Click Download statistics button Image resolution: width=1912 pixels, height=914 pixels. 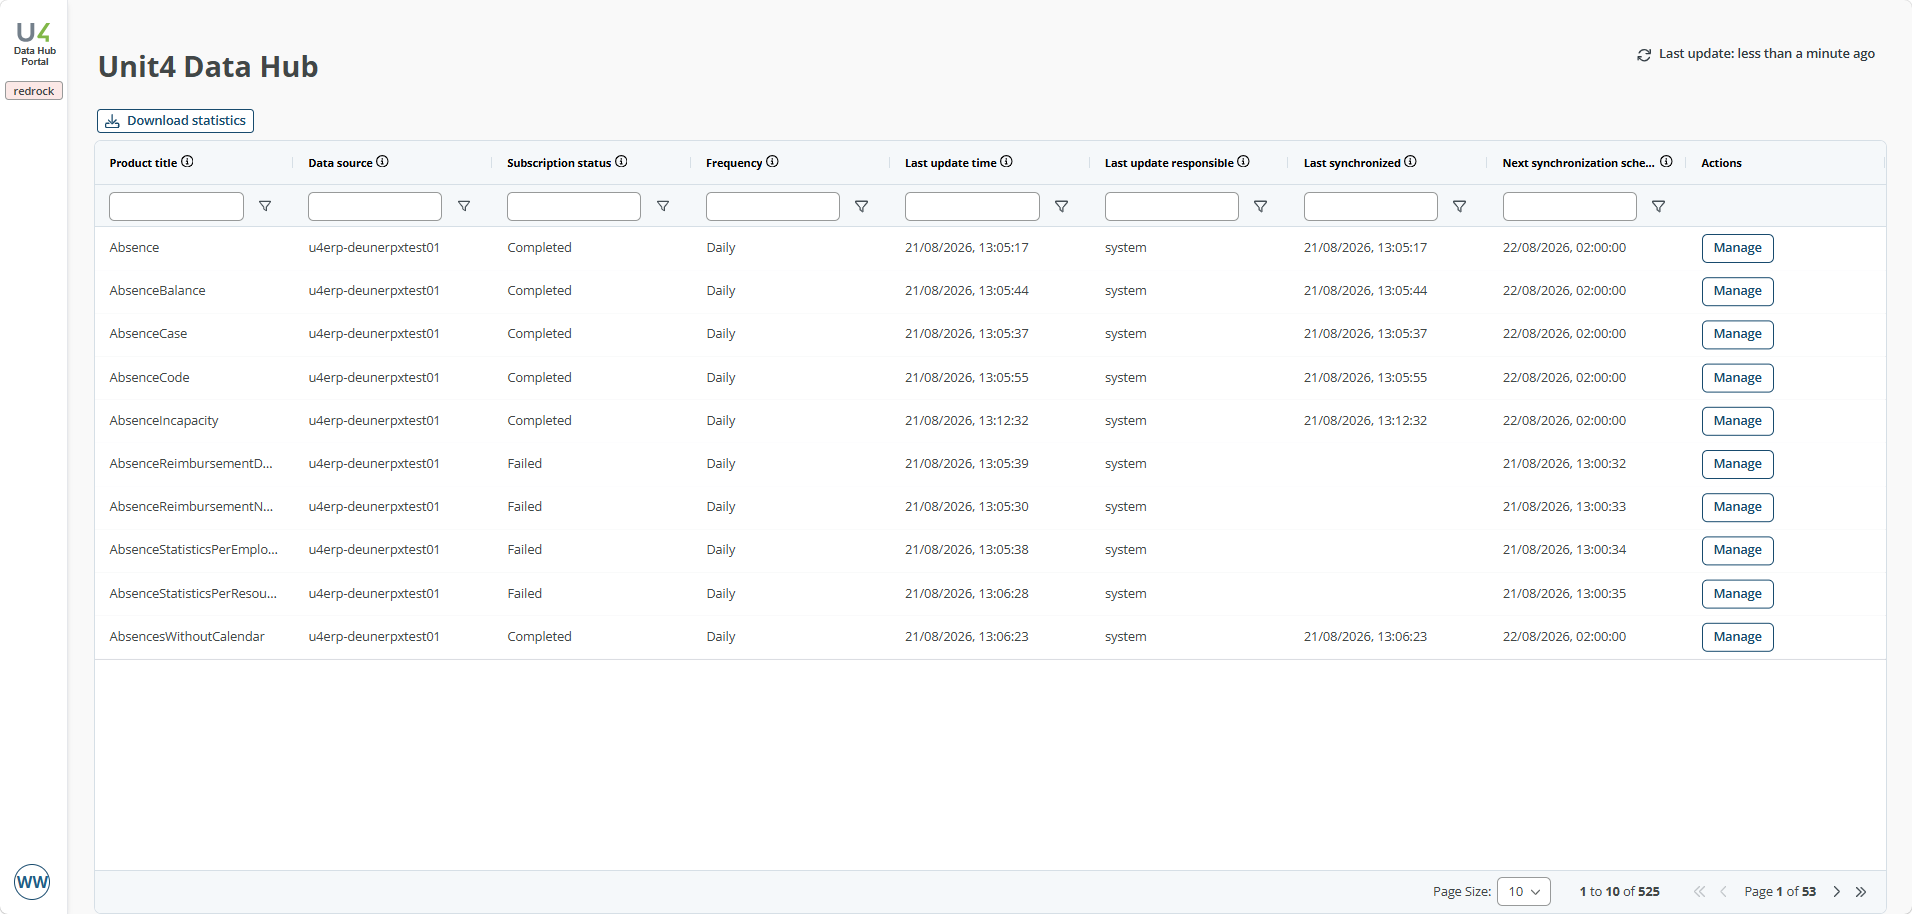pyautogui.click(x=176, y=121)
